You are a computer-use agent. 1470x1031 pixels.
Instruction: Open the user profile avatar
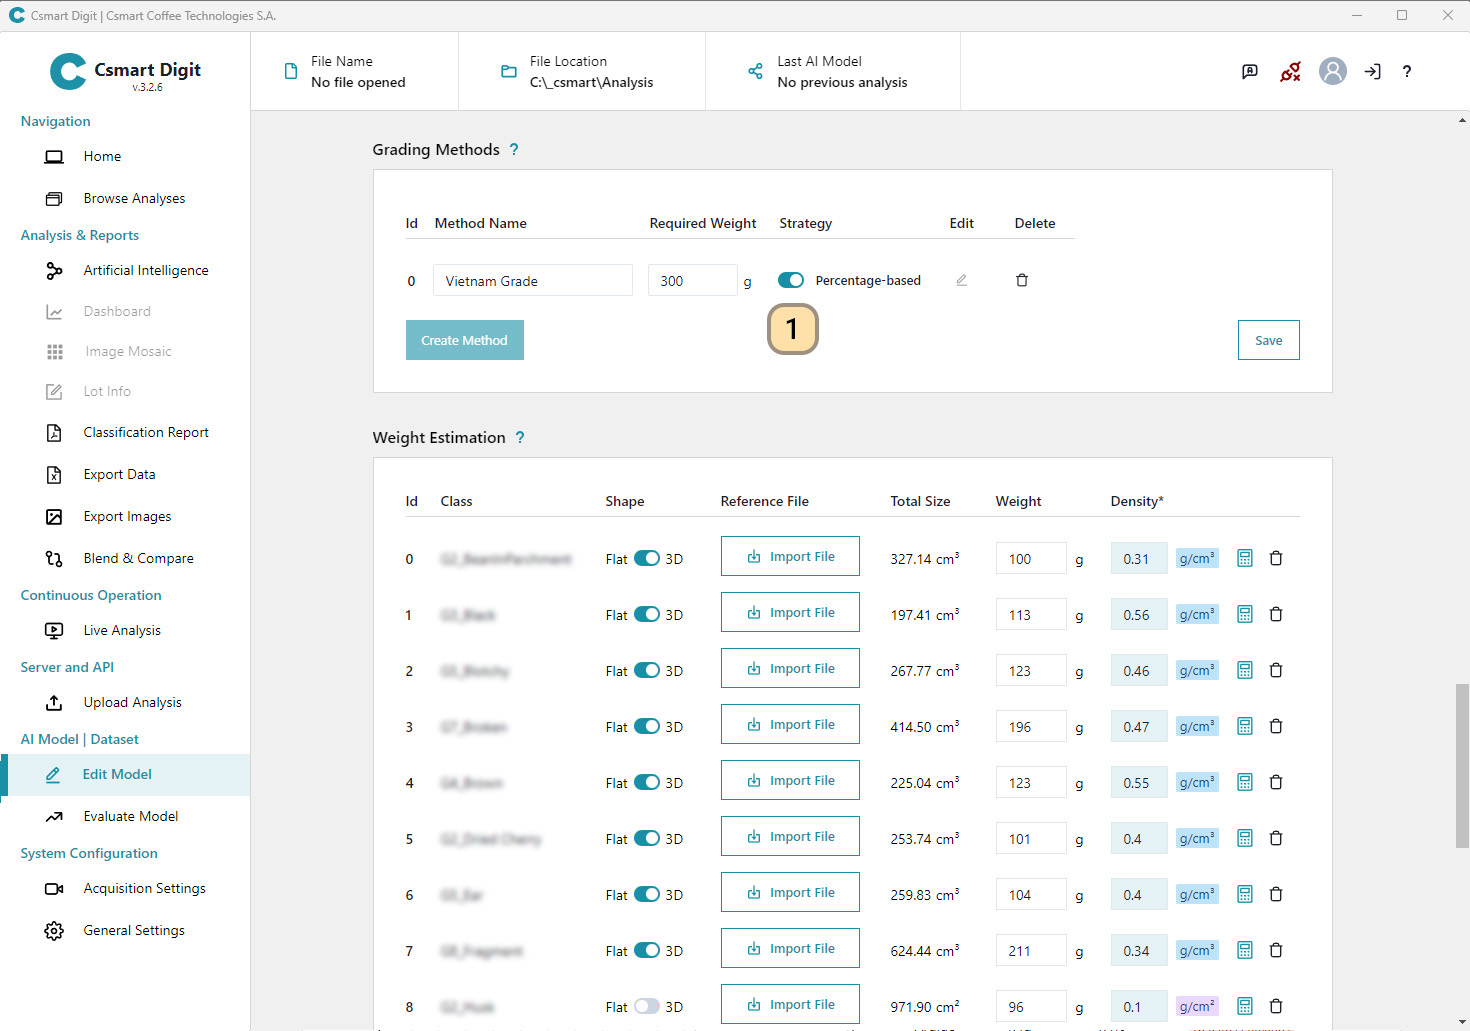[1332, 71]
